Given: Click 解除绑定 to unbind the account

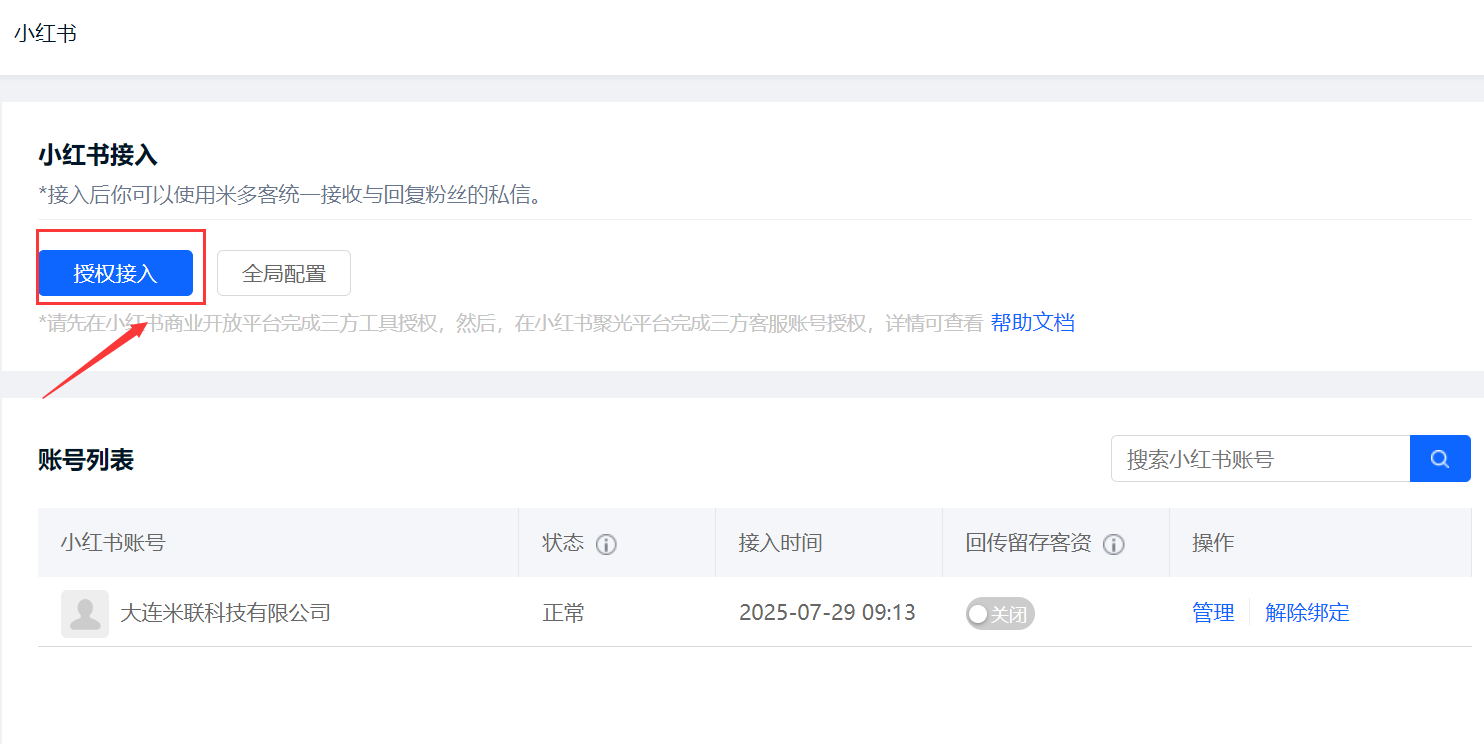Looking at the screenshot, I should [1307, 613].
